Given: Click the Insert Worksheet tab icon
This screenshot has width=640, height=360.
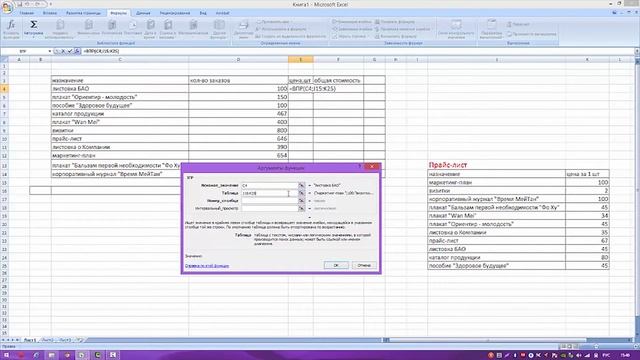Looking at the screenshot, I should (x=80, y=340).
